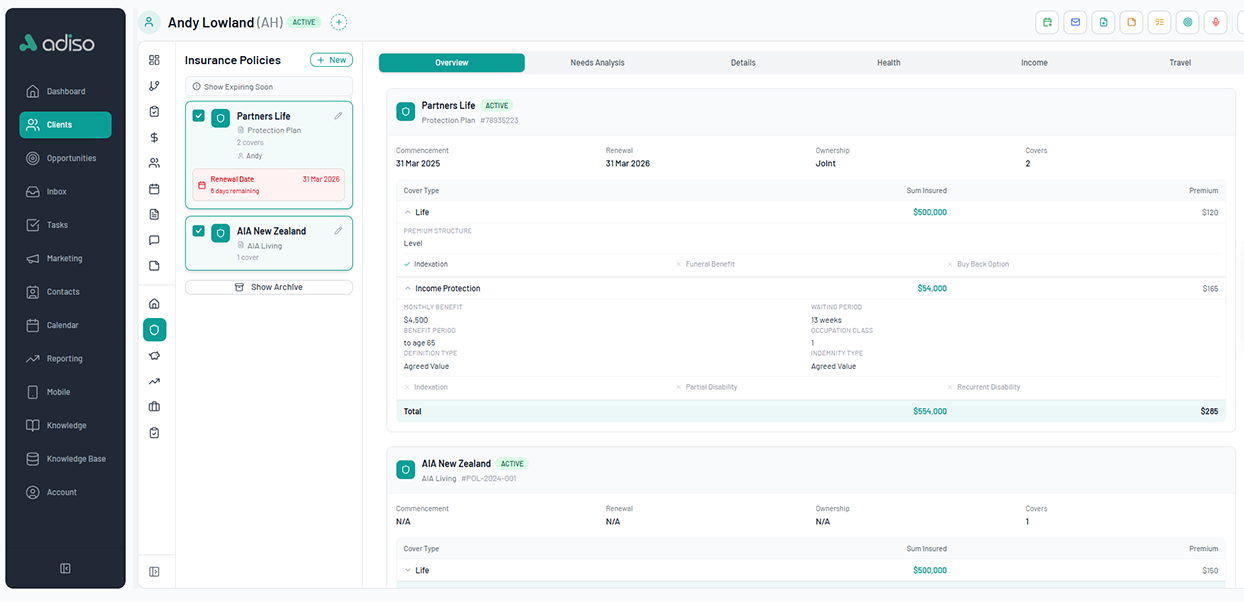Switch to the Needs Analysis tab
The image size is (1244, 602).
pos(597,62)
